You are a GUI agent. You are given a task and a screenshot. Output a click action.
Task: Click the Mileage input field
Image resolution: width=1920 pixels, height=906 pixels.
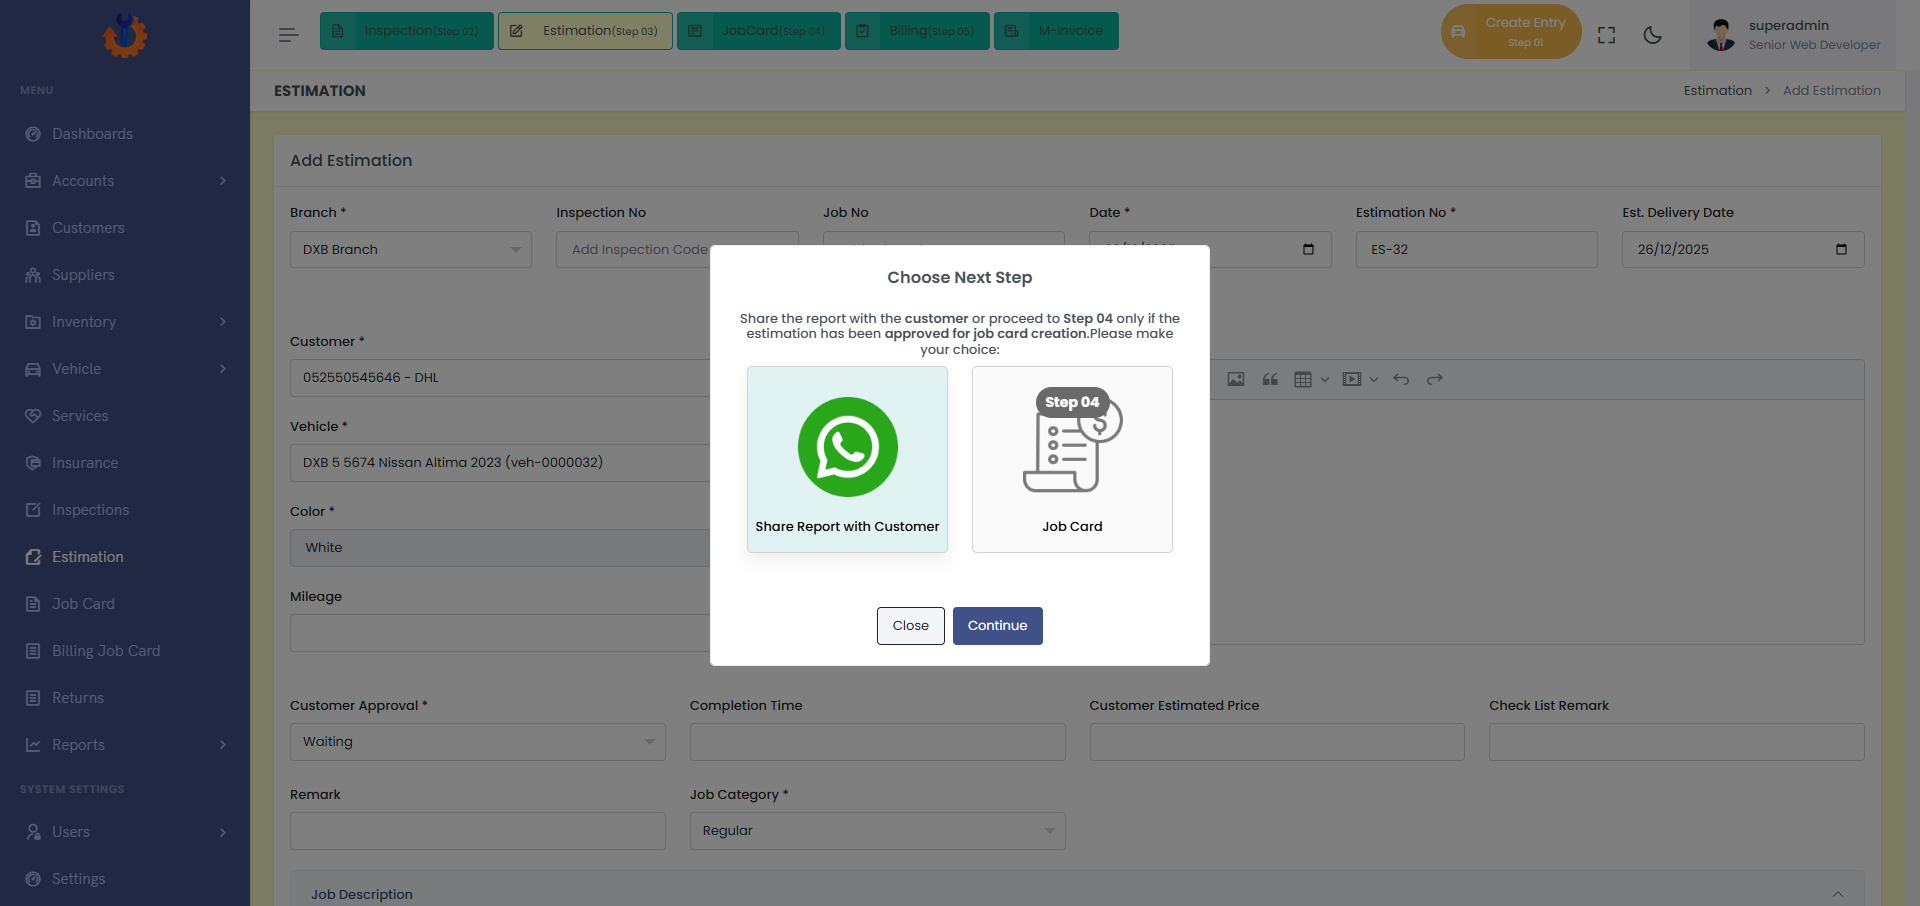[500, 633]
